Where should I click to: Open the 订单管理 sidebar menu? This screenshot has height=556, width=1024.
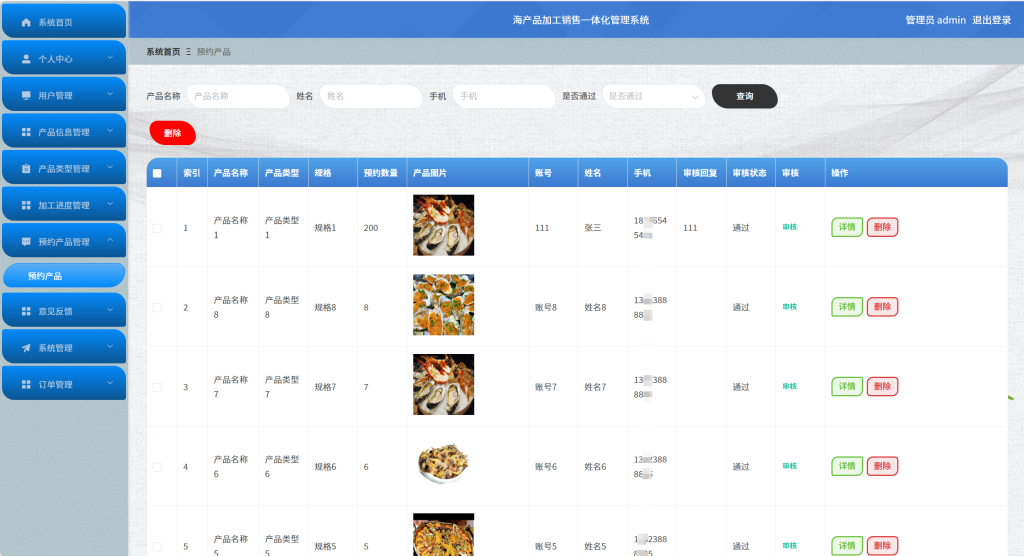pos(64,384)
